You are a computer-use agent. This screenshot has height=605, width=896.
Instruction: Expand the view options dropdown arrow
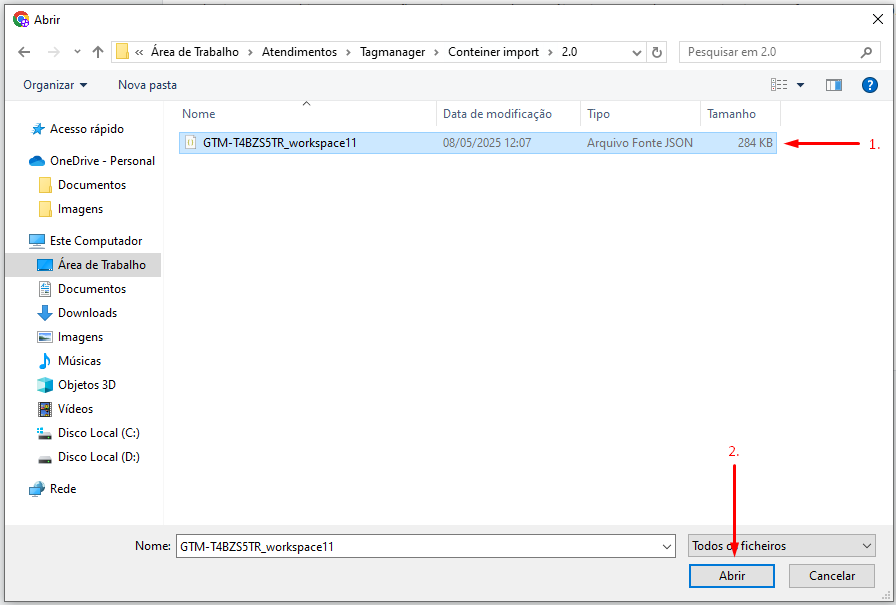(801, 85)
